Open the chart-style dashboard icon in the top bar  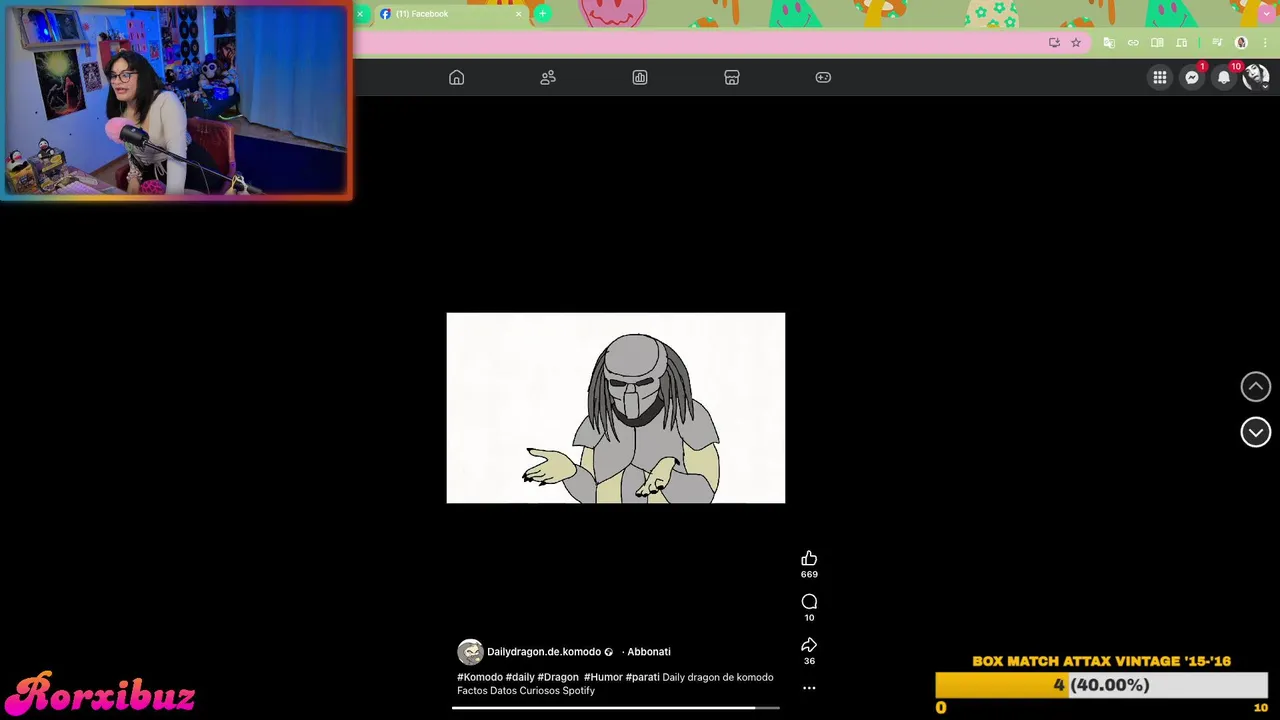[640, 78]
